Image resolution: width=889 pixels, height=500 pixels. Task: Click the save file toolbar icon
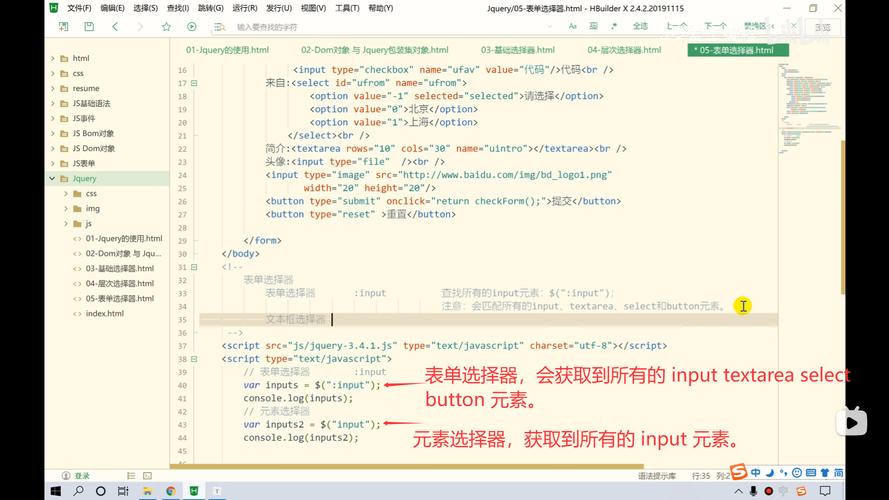89,27
